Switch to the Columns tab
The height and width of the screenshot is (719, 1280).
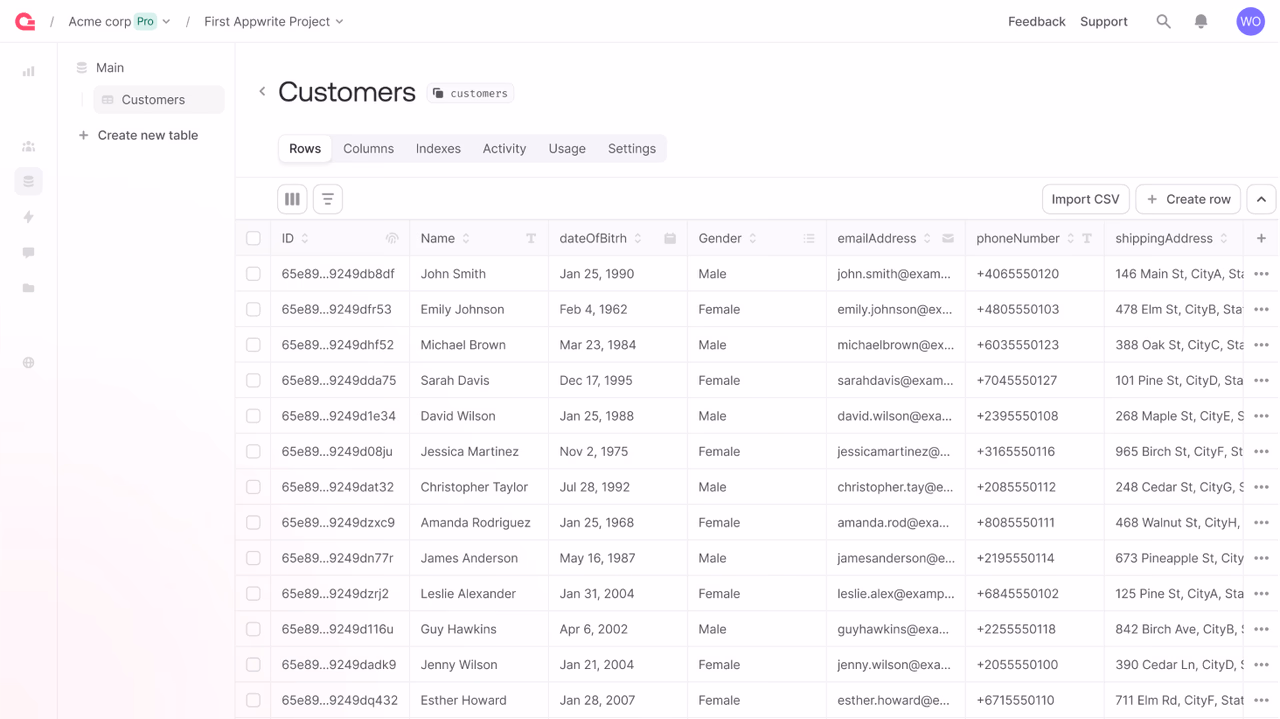(x=368, y=149)
